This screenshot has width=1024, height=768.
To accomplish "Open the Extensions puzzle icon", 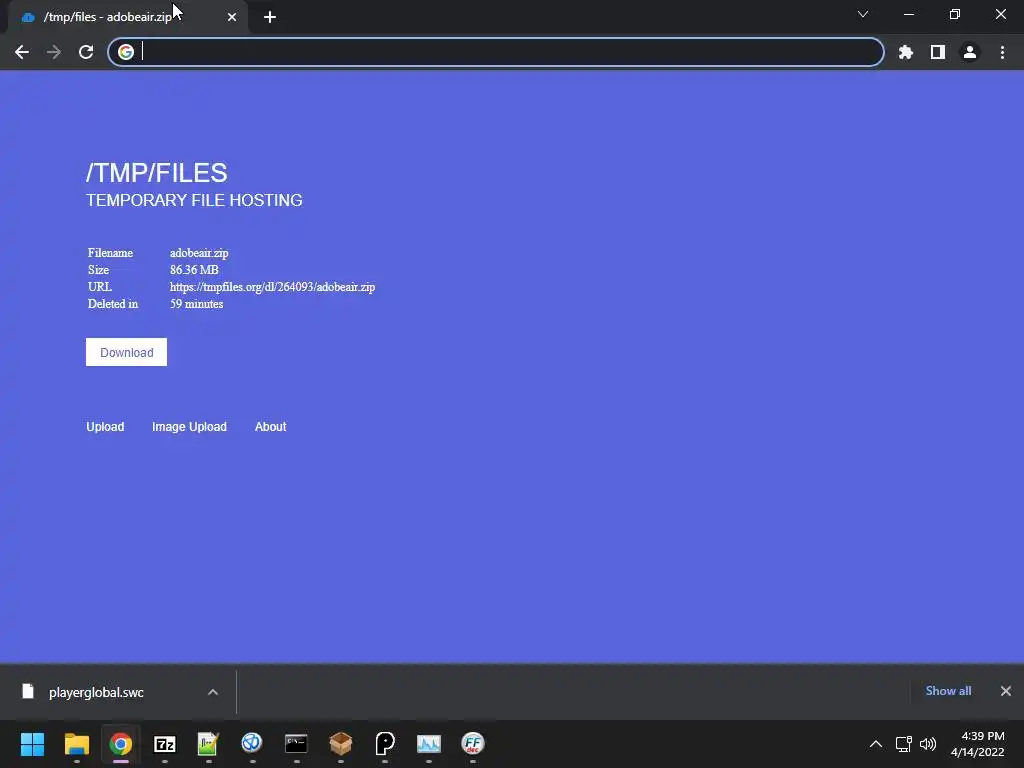I will tap(906, 52).
